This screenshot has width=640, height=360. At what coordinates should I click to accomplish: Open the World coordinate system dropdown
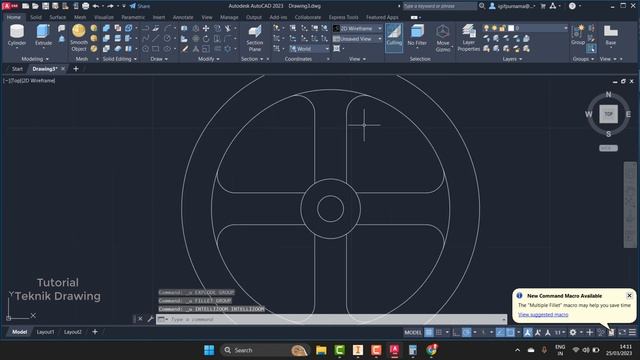point(309,49)
